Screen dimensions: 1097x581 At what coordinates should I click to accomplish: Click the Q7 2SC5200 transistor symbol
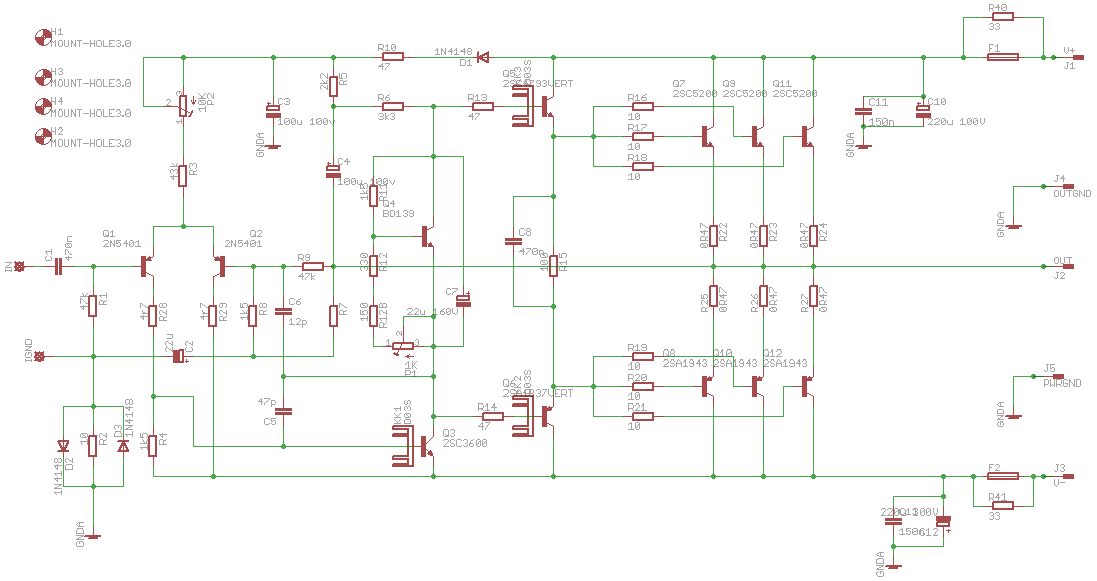pos(708,136)
